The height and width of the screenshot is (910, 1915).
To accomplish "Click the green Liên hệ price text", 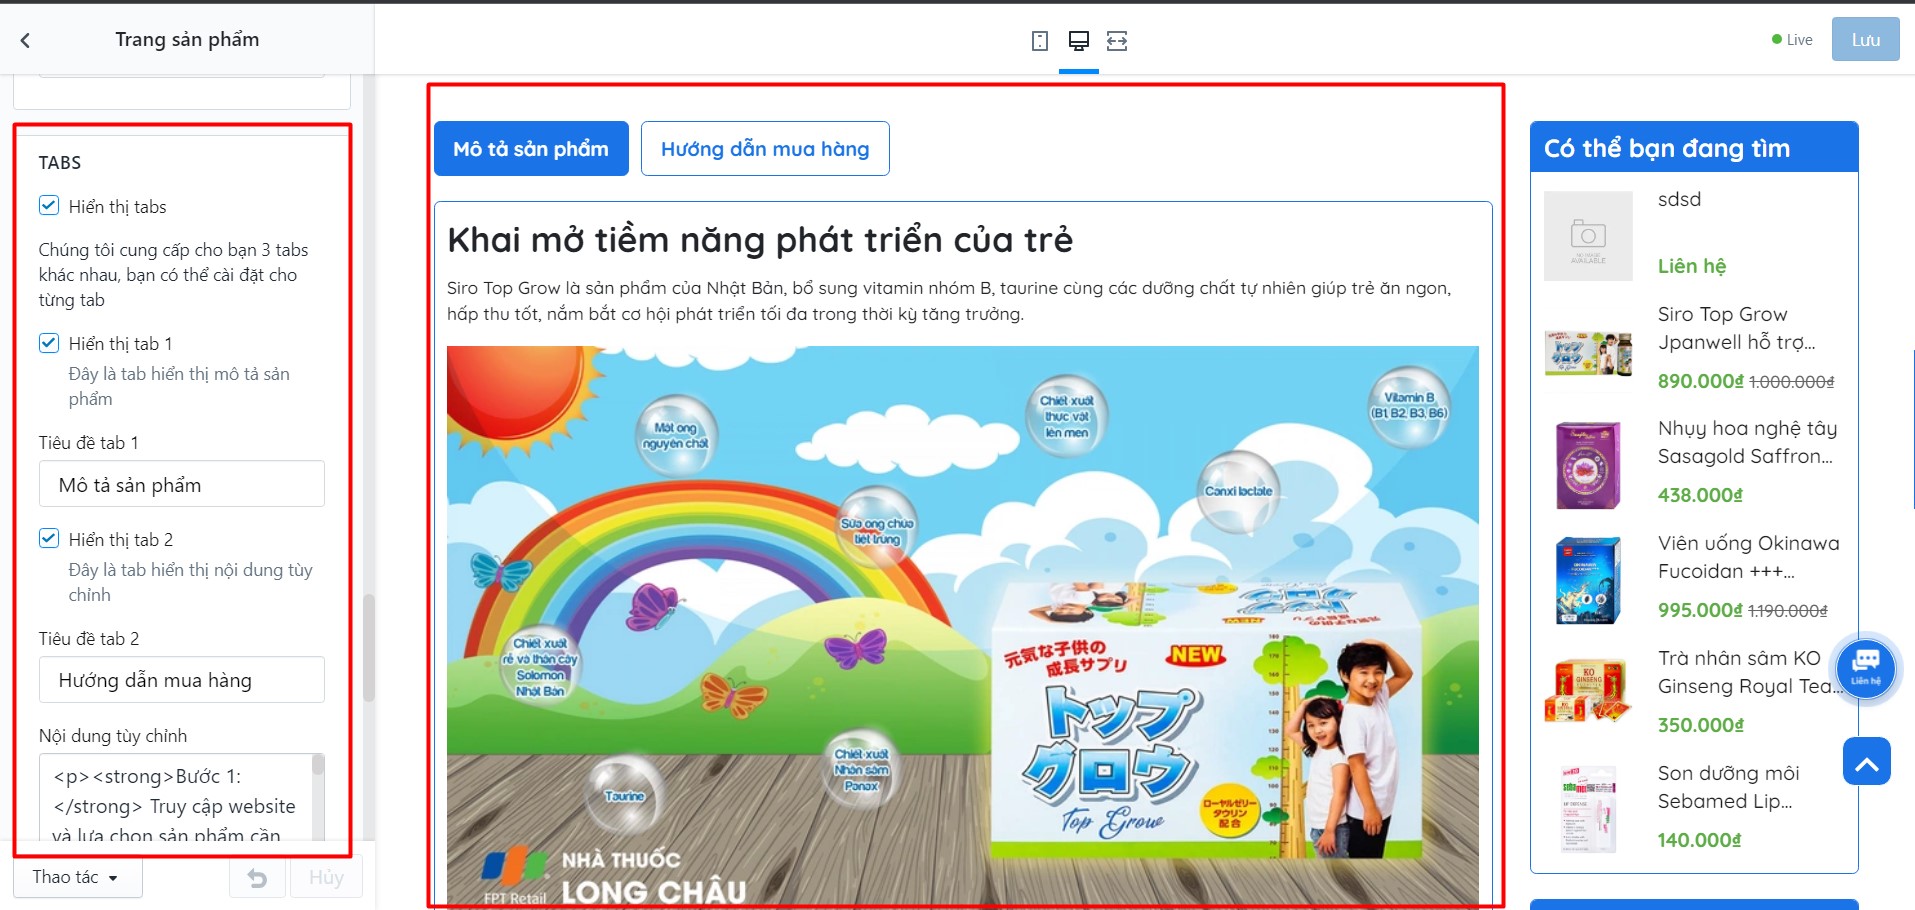I will [x=1692, y=266].
